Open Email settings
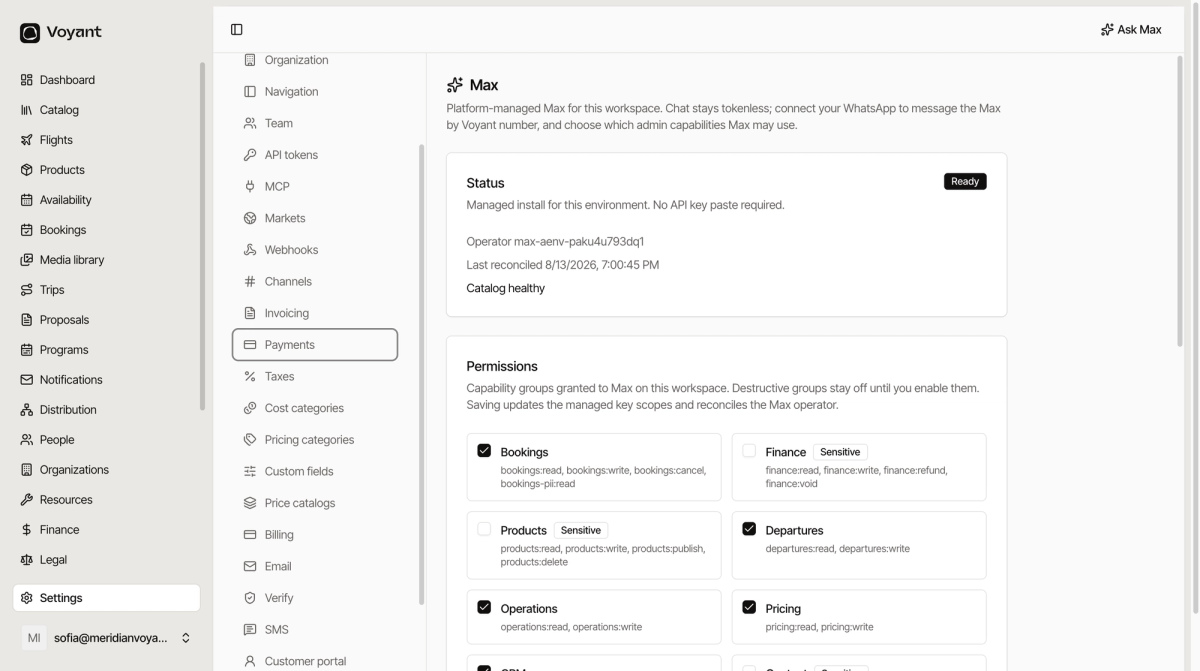 [315, 566]
